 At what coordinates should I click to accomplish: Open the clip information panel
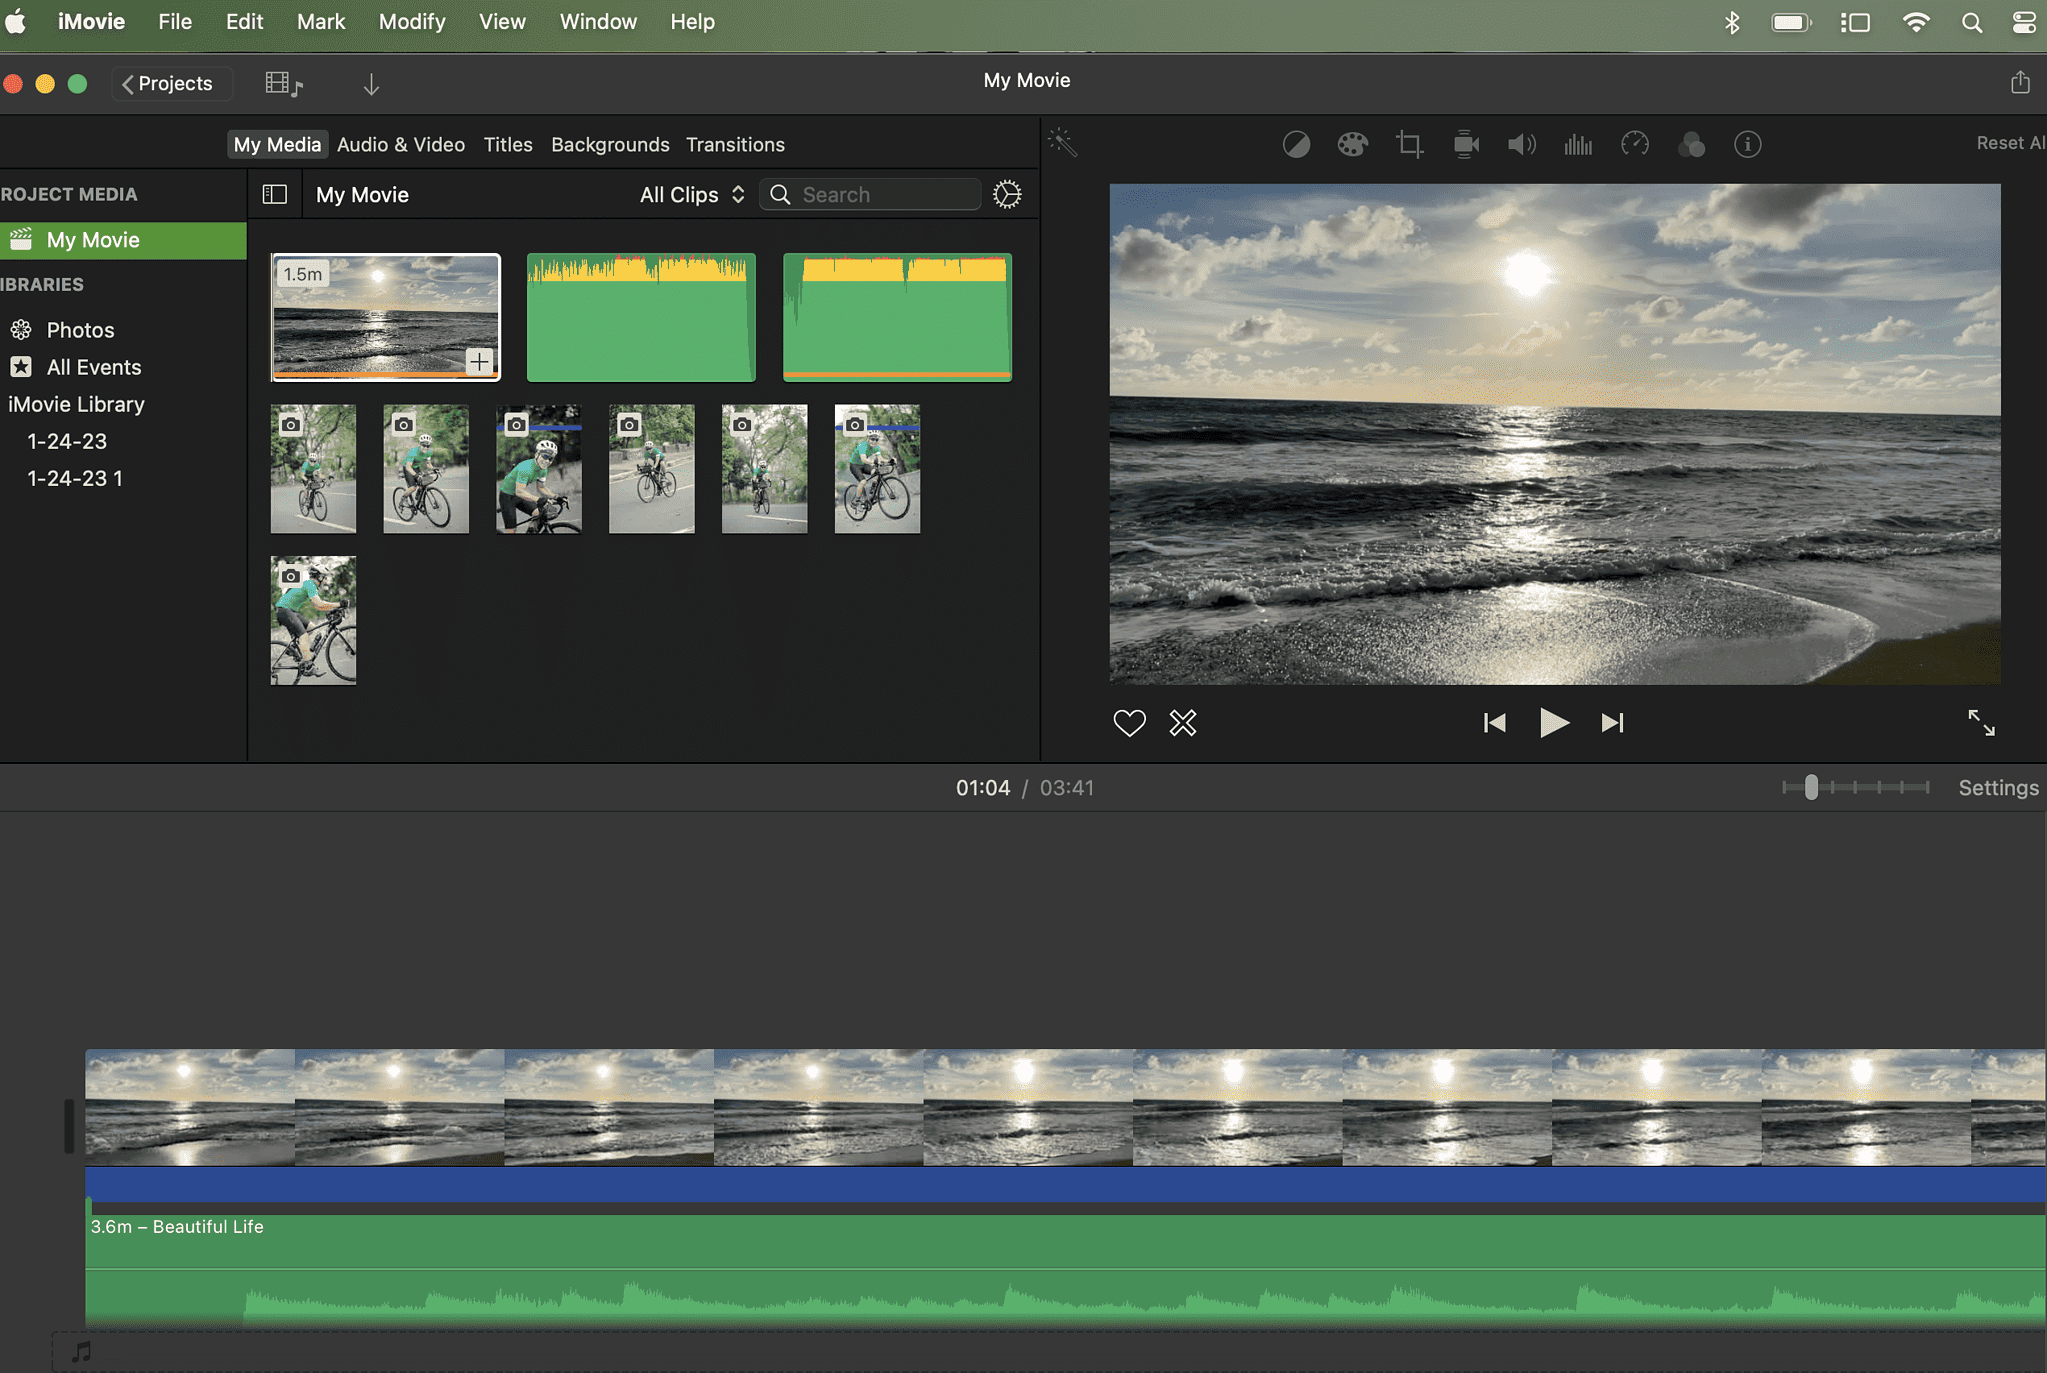point(1747,144)
